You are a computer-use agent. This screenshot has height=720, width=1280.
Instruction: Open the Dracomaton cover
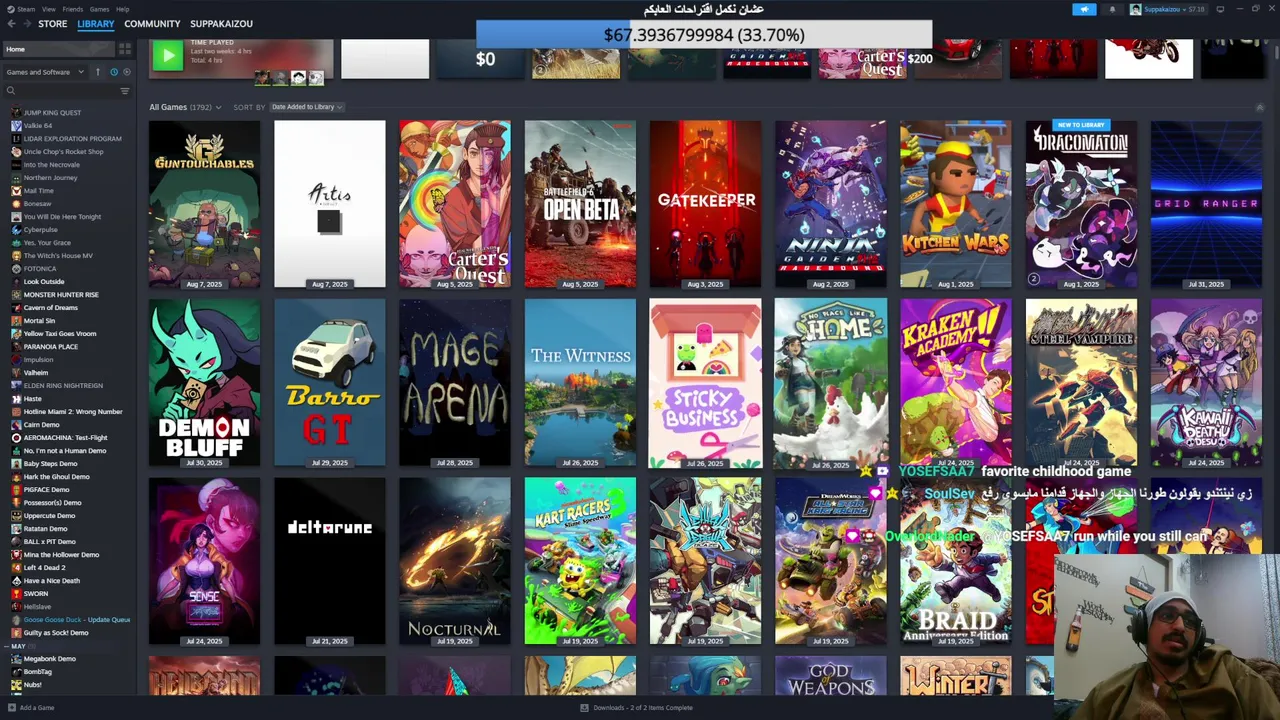[1081, 204]
